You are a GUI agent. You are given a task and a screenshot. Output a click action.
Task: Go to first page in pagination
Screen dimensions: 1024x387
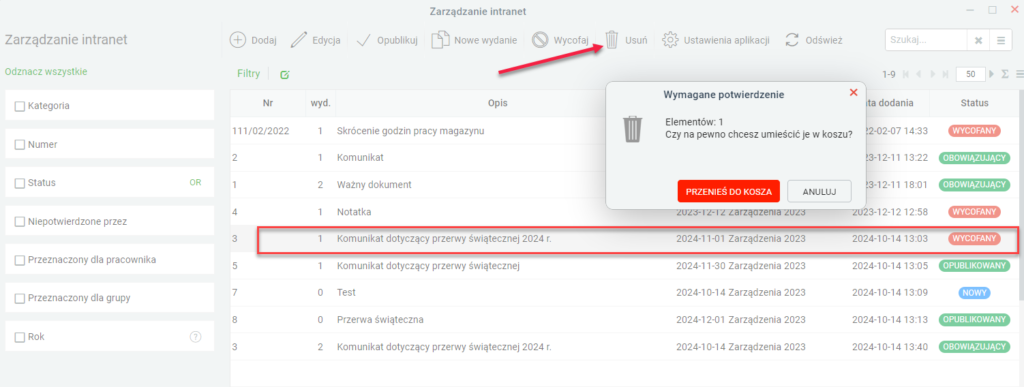(906, 74)
